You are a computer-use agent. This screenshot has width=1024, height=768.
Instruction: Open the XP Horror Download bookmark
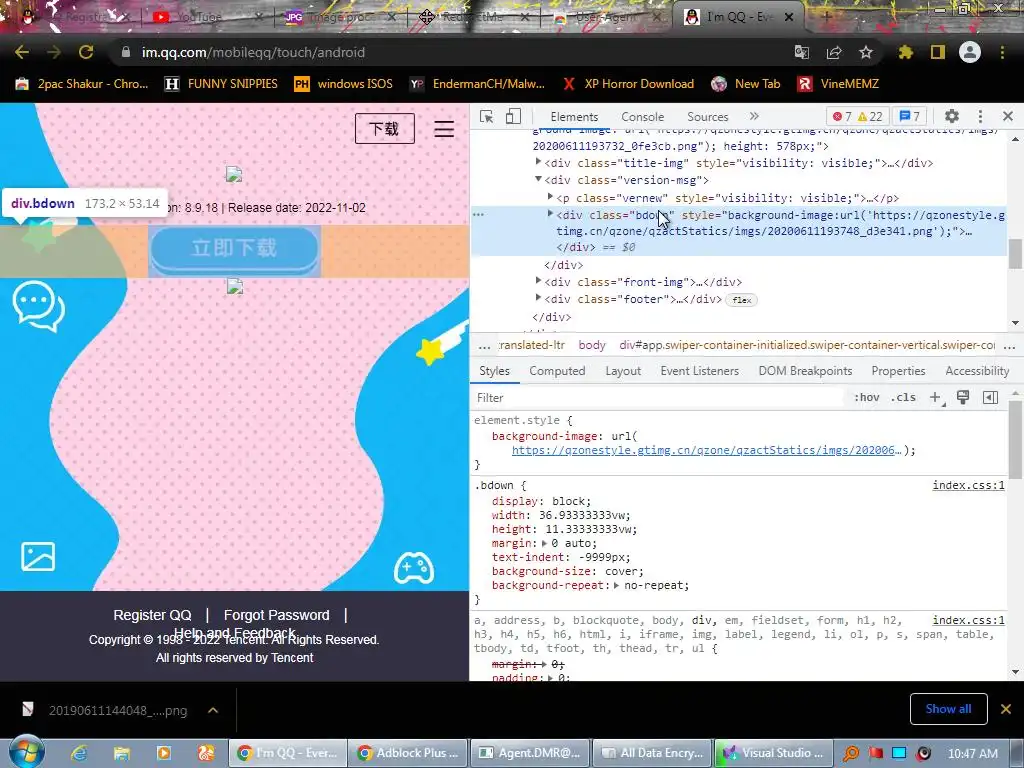click(628, 84)
